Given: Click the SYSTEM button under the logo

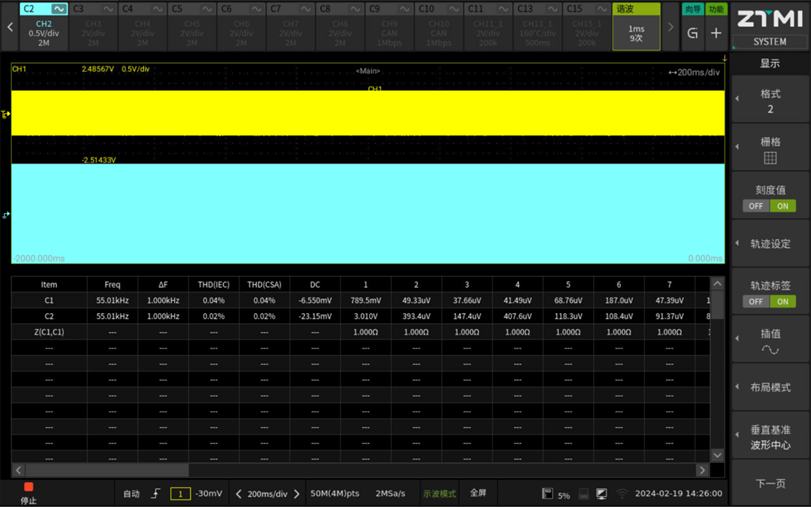Looking at the screenshot, I should tap(770, 41).
